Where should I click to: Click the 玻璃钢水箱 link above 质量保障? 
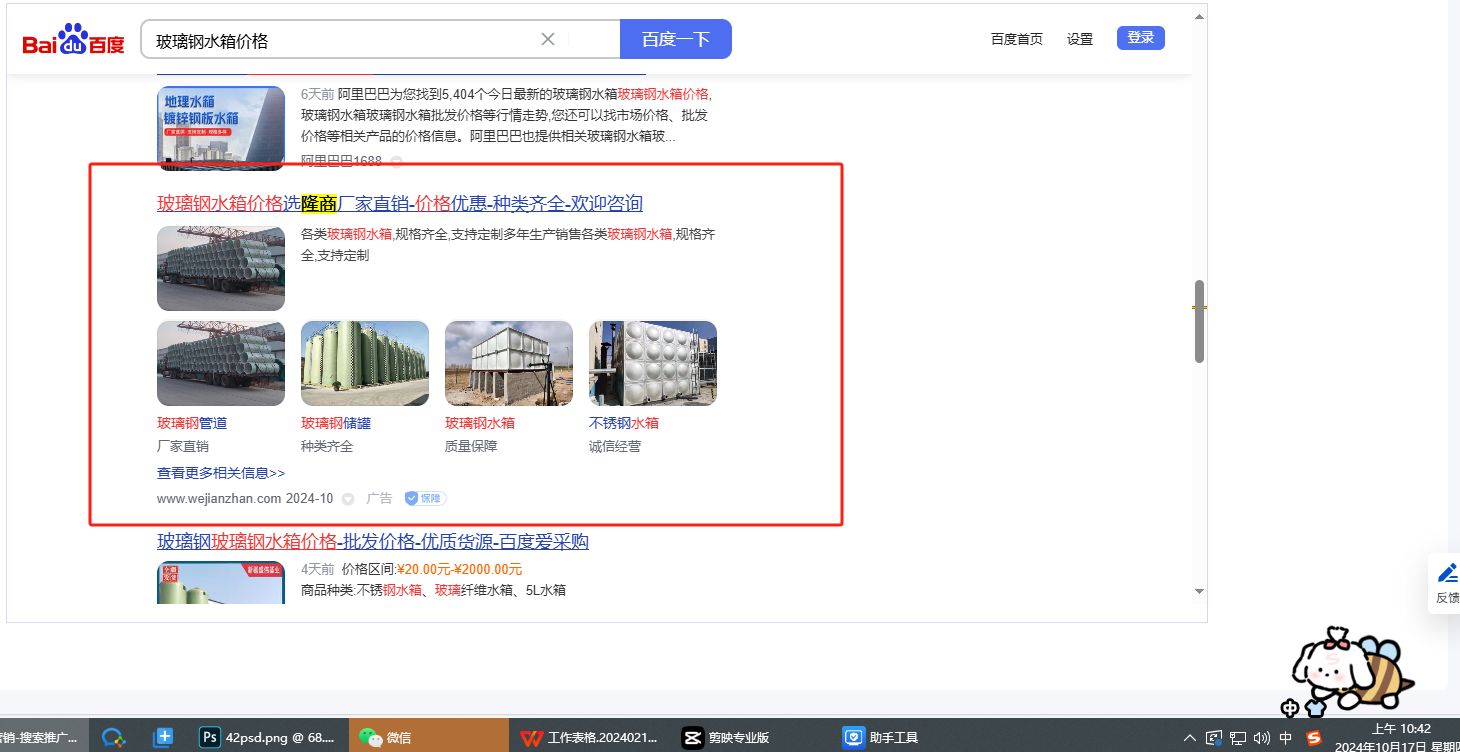pos(480,423)
